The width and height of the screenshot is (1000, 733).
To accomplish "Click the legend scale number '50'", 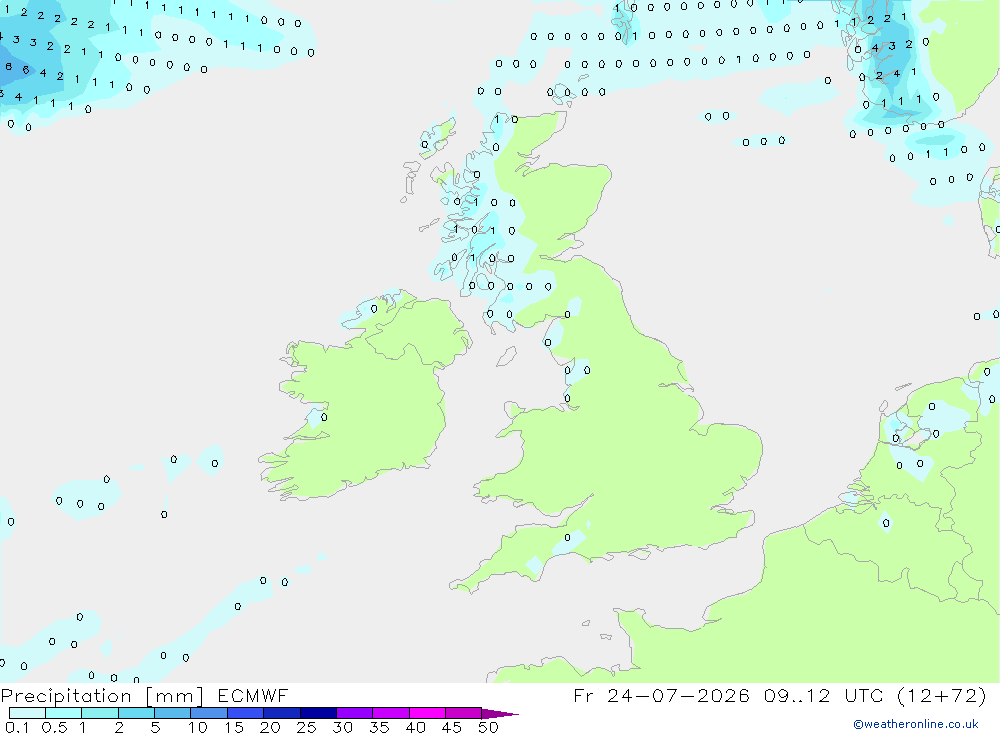I will [x=488, y=727].
